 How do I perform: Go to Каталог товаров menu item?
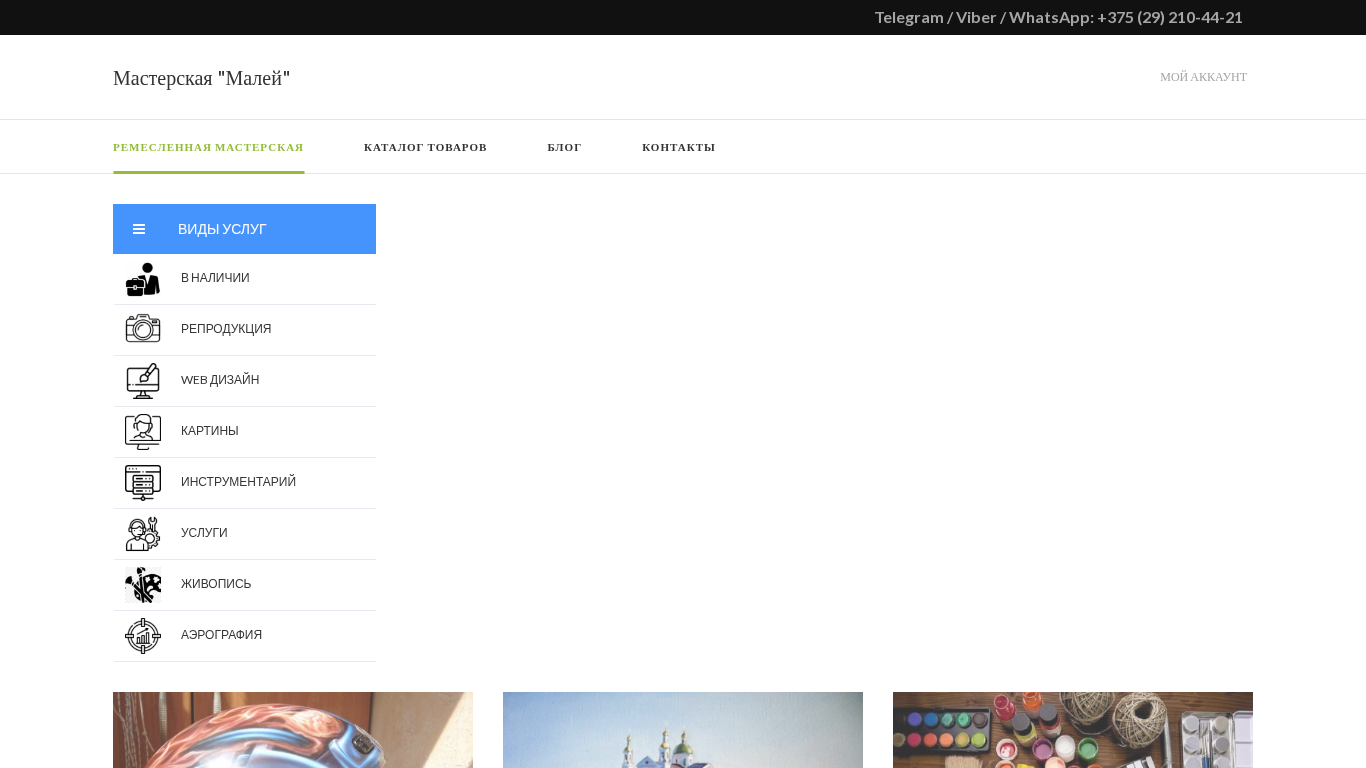[425, 147]
